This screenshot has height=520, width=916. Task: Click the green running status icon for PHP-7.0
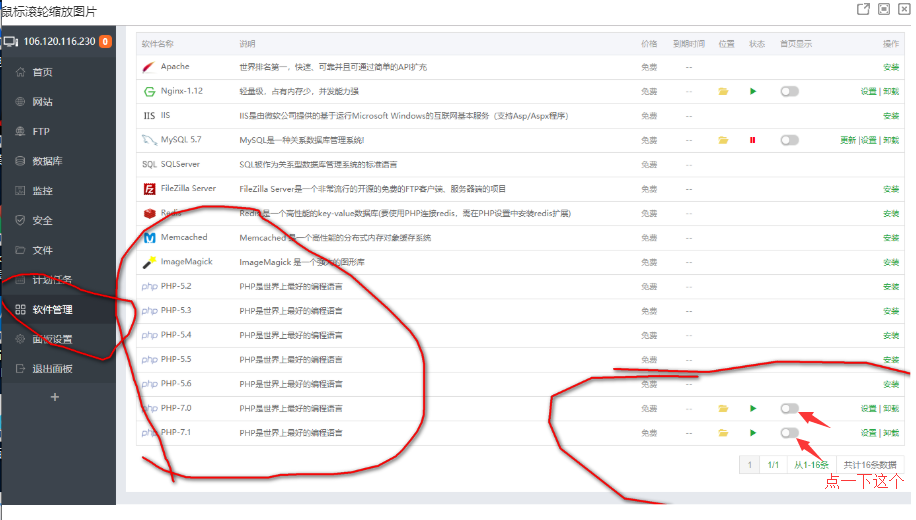click(753, 408)
